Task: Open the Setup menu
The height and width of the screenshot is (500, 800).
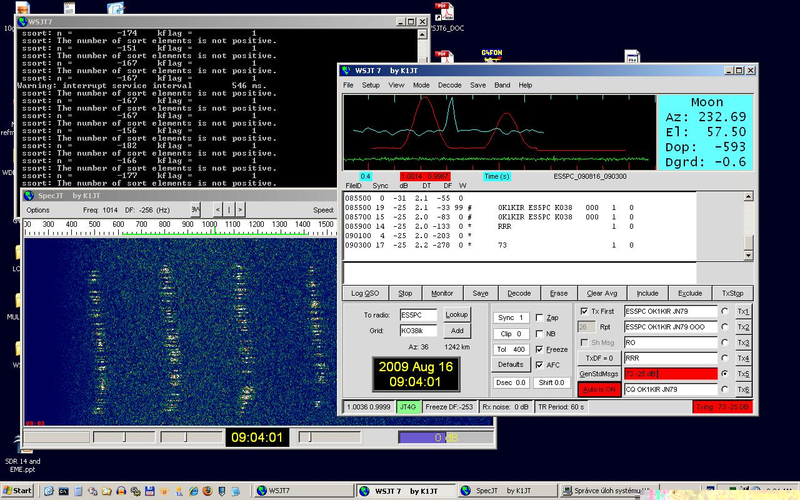Action: coord(371,85)
